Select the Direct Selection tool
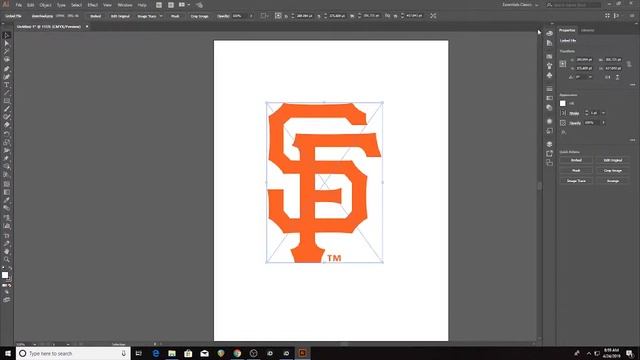The width and height of the screenshot is (640, 360). (7, 44)
